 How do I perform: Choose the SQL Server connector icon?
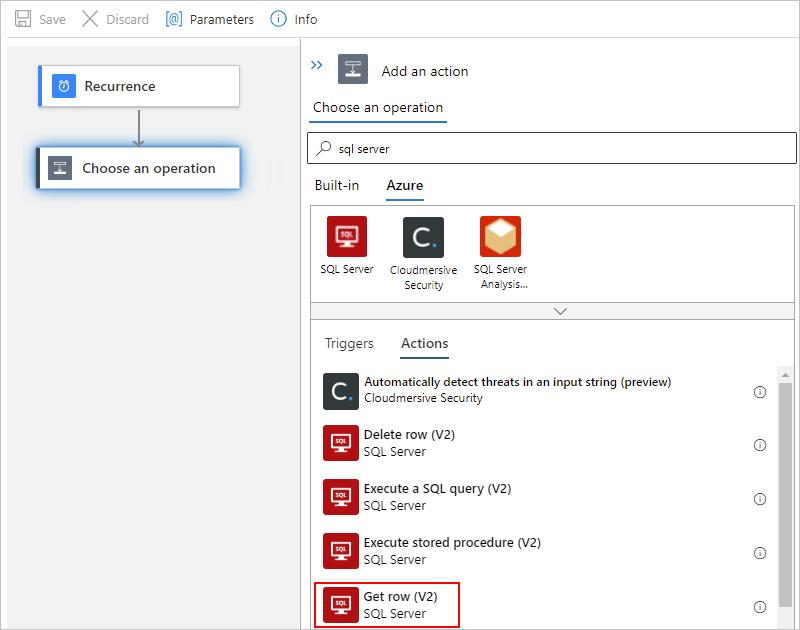[x=346, y=236]
